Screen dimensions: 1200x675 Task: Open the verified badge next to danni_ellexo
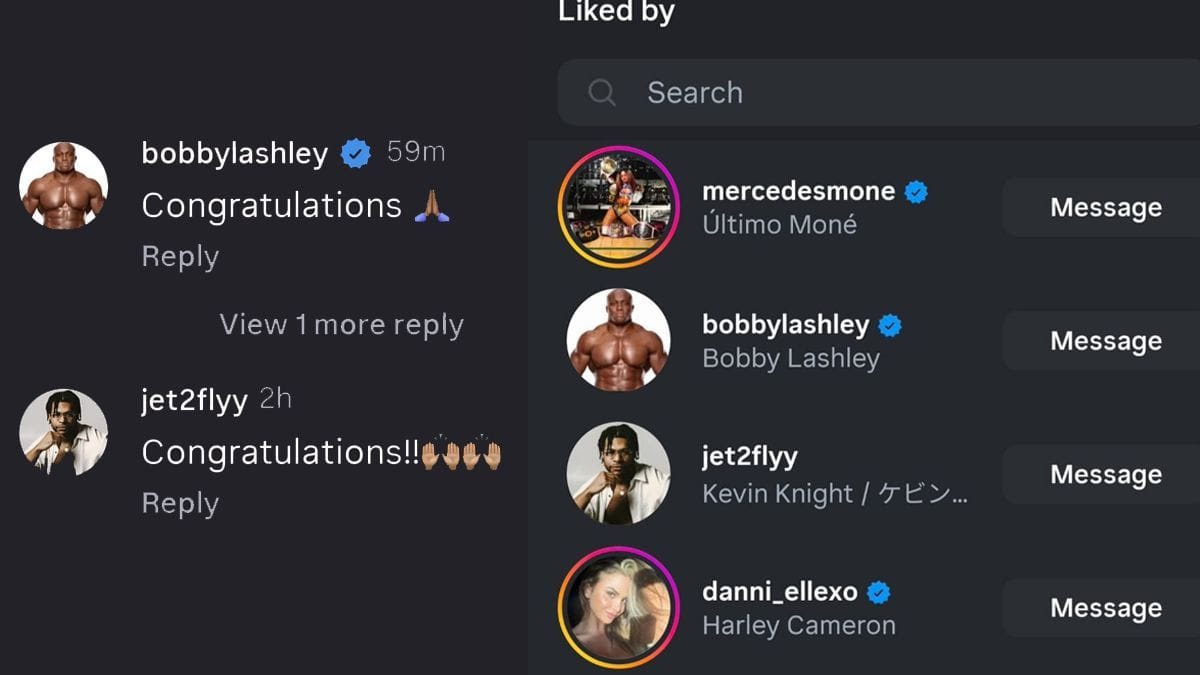pos(878,590)
